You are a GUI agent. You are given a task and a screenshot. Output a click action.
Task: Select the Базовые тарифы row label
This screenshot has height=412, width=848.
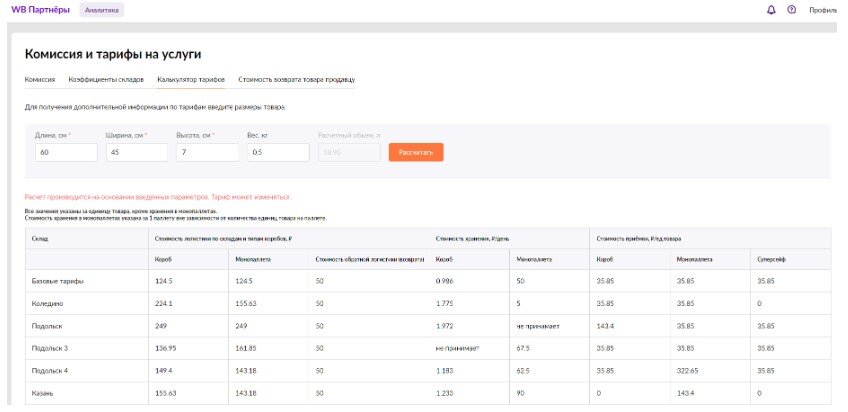(58, 281)
